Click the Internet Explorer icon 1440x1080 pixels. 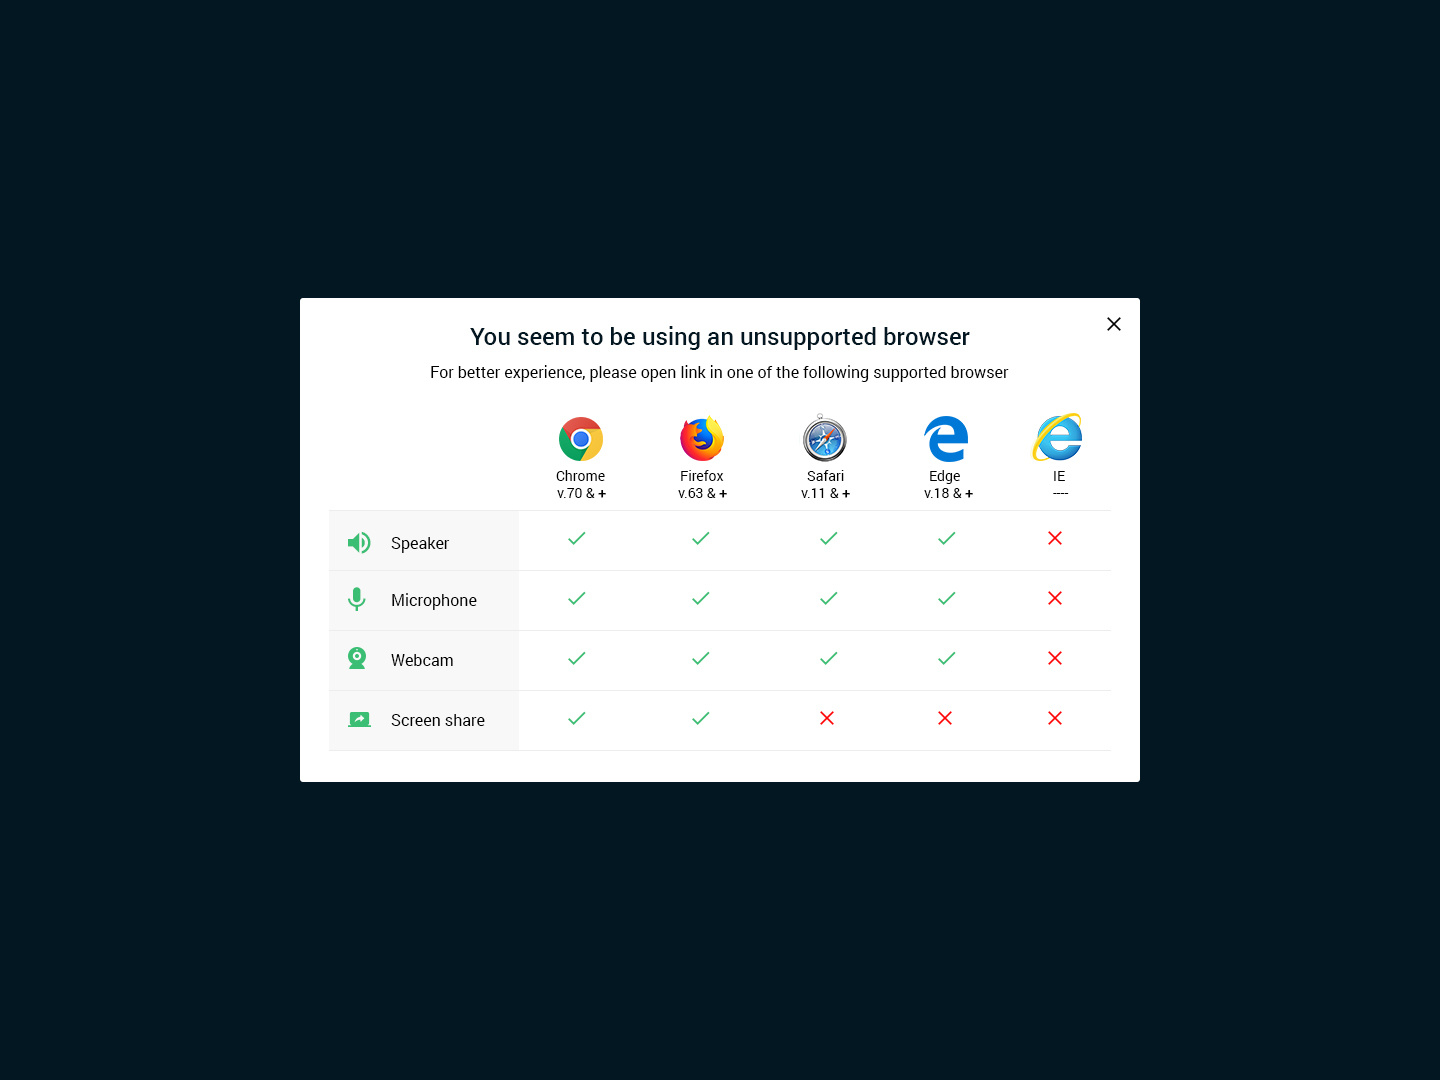pyautogui.click(x=1058, y=438)
